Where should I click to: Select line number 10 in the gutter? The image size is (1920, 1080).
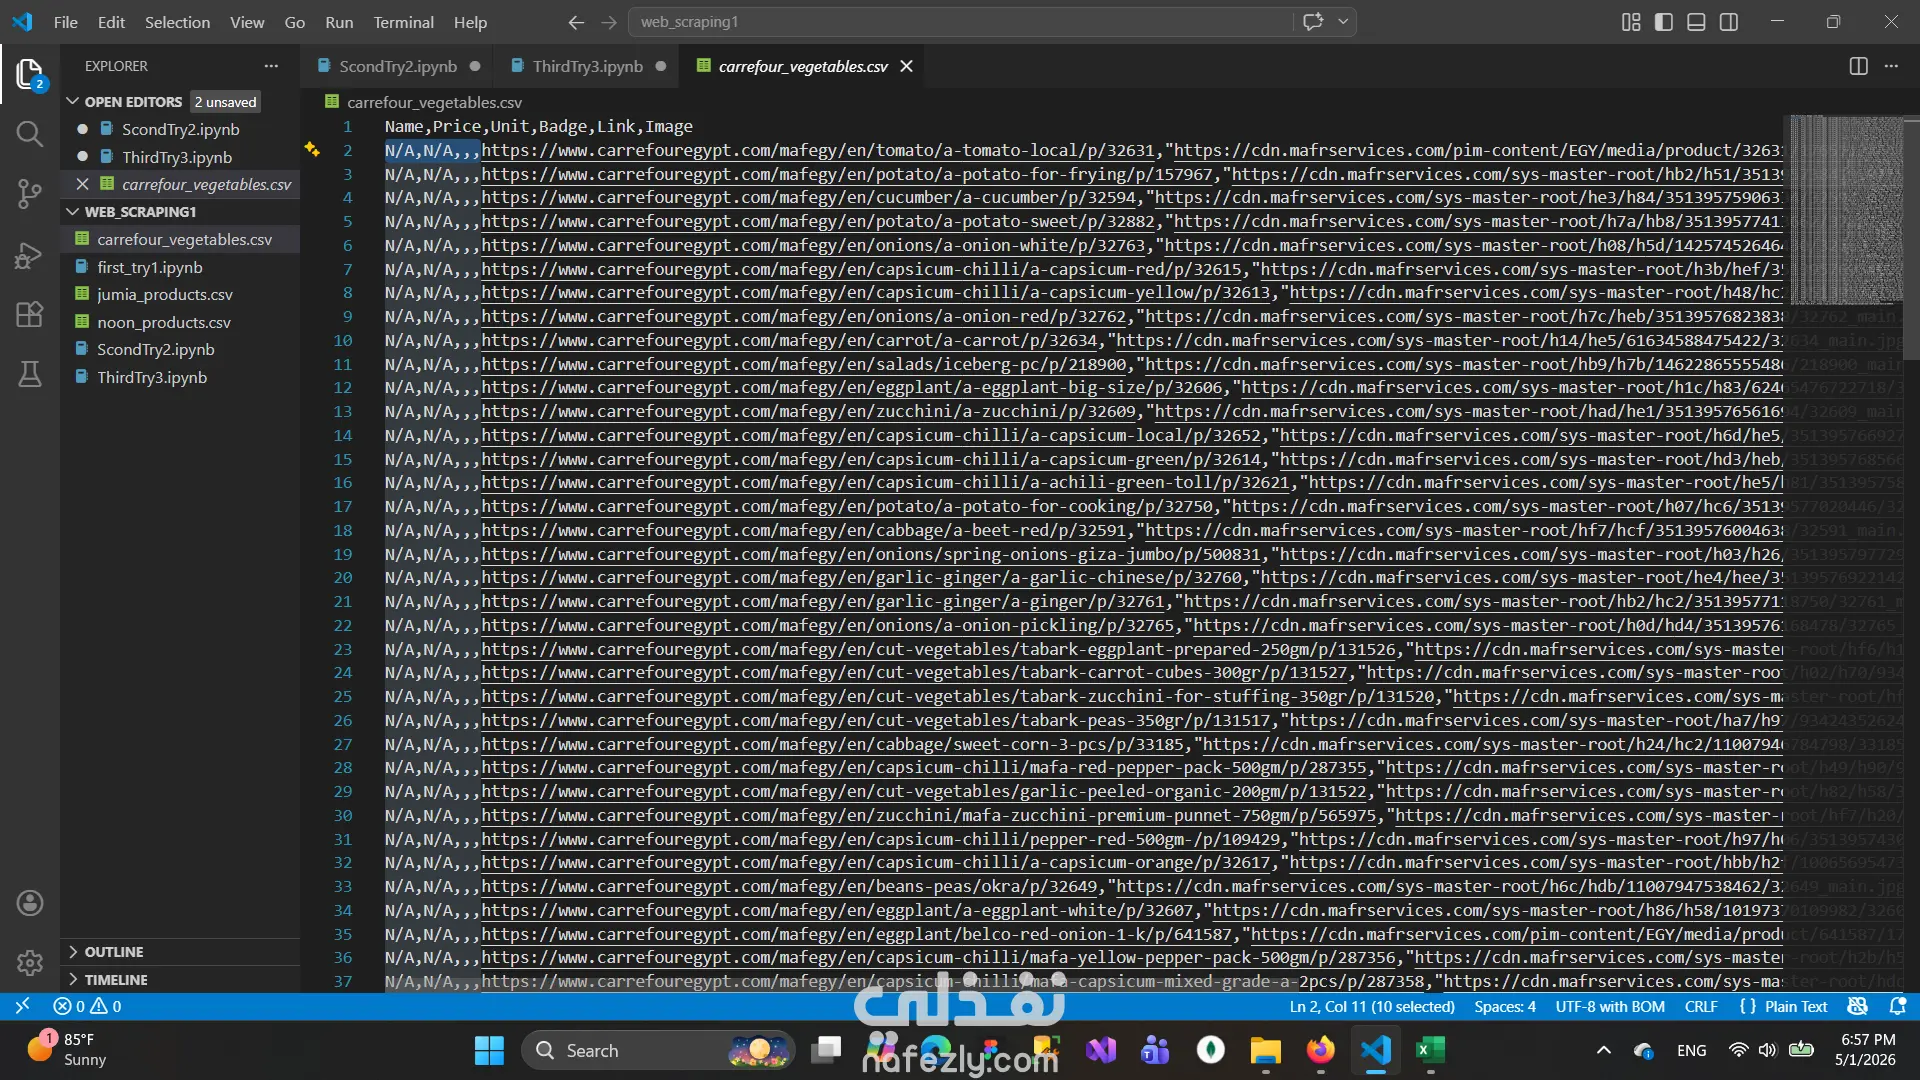click(x=343, y=340)
